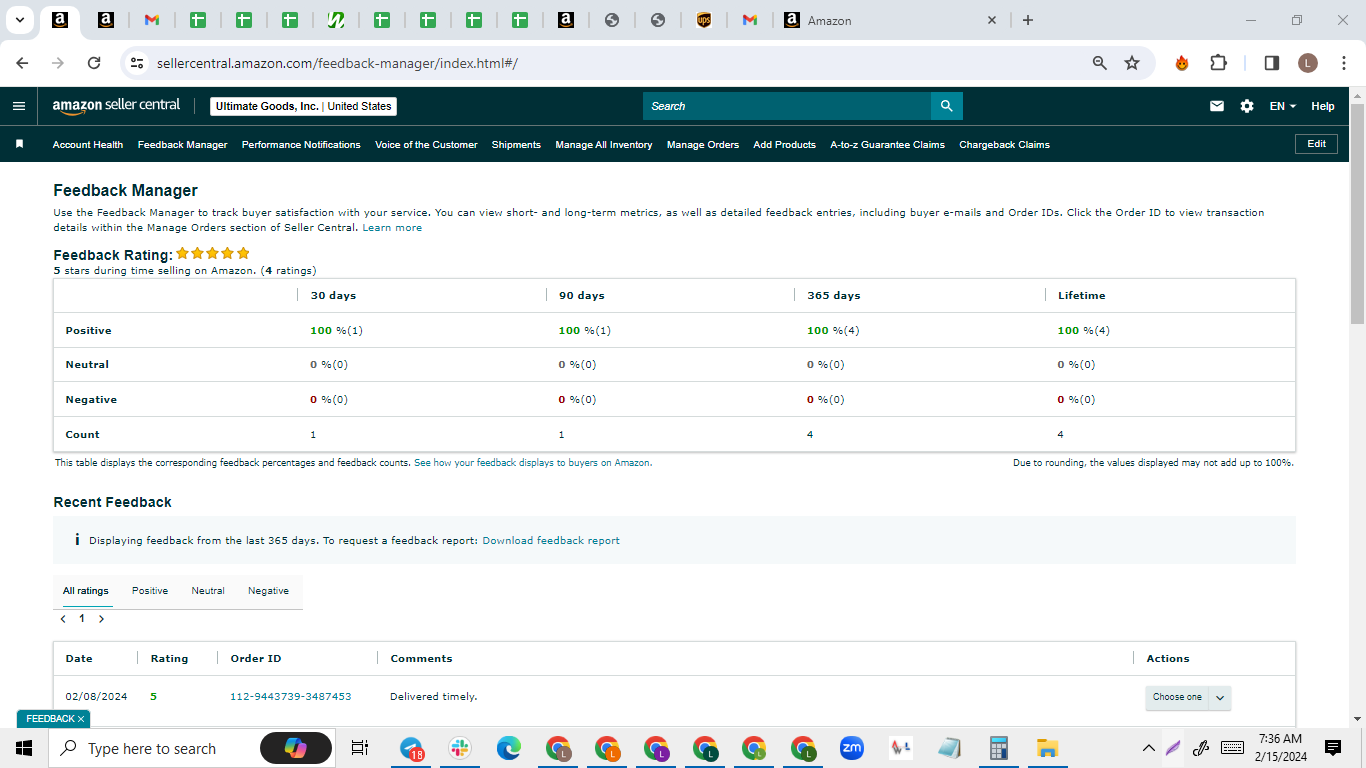
Task: Open Performance Notifications menu item
Action: pos(301,145)
